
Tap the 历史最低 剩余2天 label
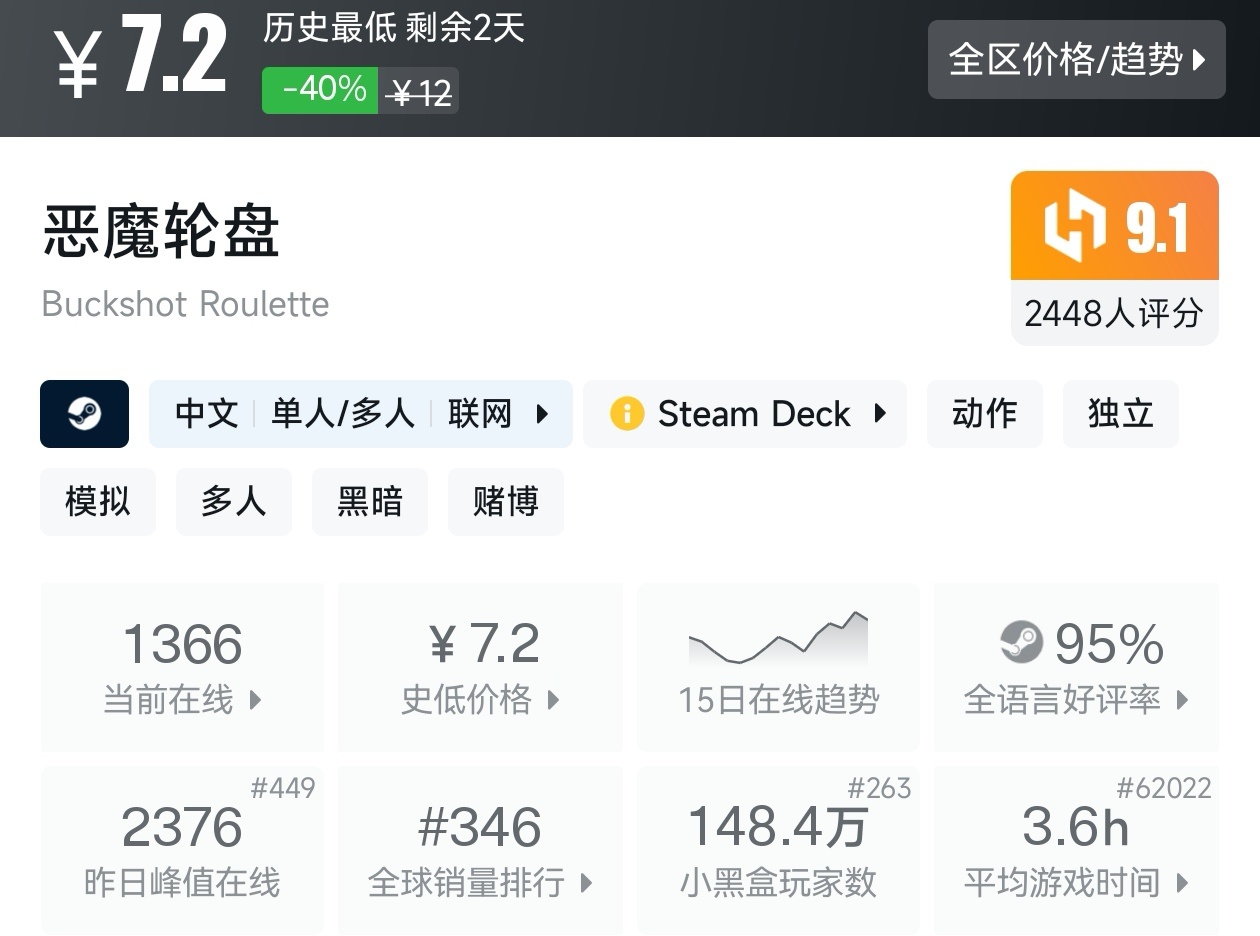[394, 28]
